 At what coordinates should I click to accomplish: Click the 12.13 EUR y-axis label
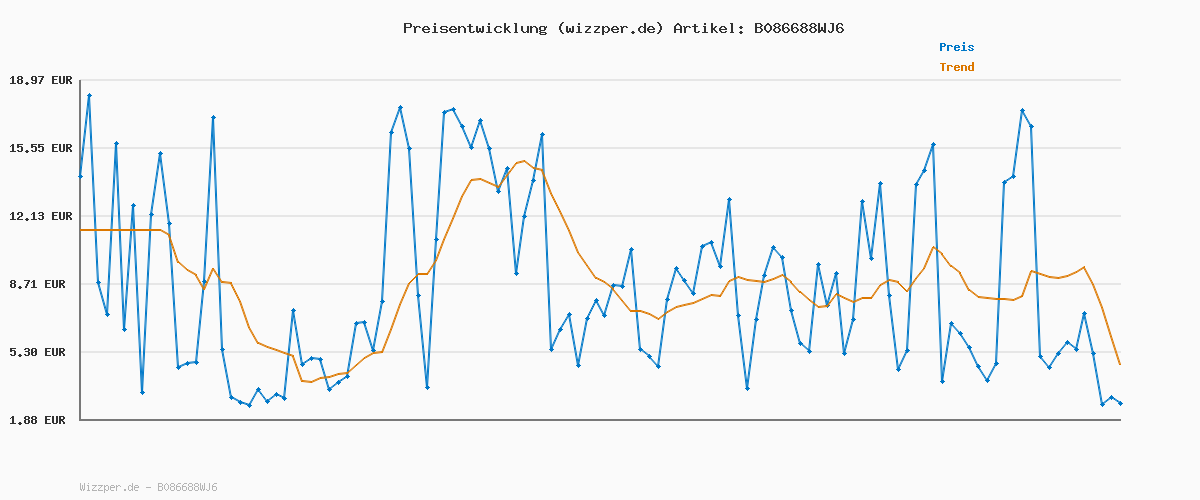(x=40, y=216)
